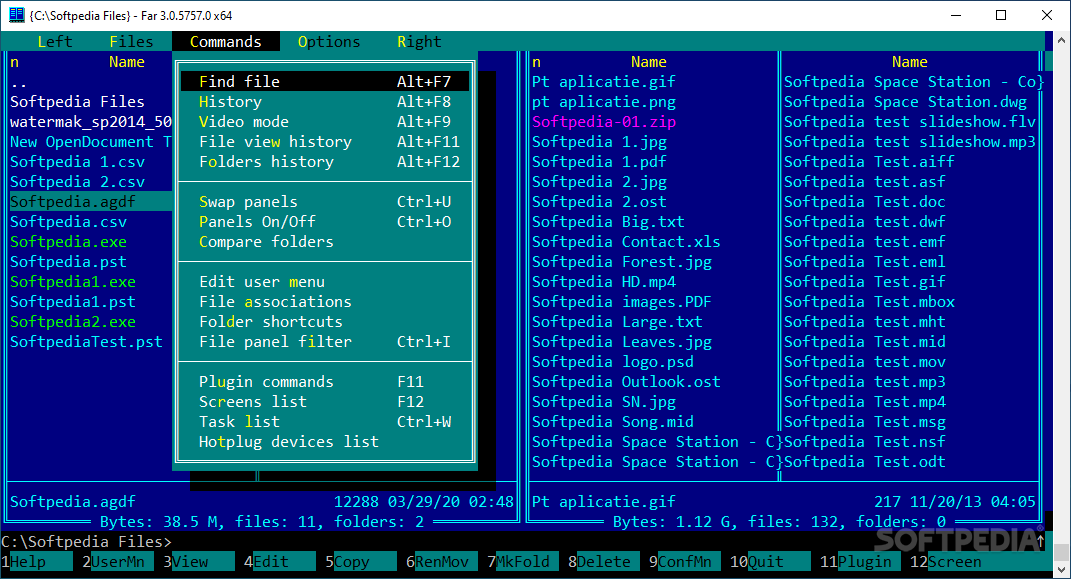1071x579 pixels.
Task: Select Softpedia test.mp3 in right panel
Action: (x=865, y=382)
